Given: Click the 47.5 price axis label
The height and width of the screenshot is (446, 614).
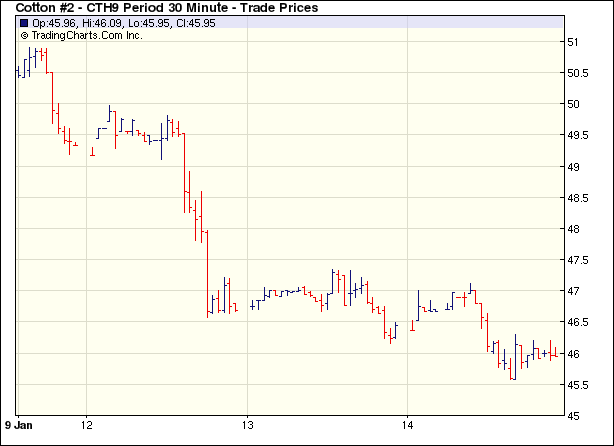Looking at the screenshot, I should tap(578, 260).
